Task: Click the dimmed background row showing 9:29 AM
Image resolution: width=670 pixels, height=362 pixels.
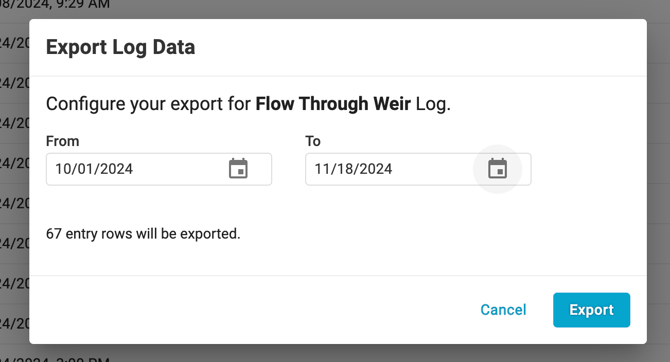Action: tap(55, 5)
